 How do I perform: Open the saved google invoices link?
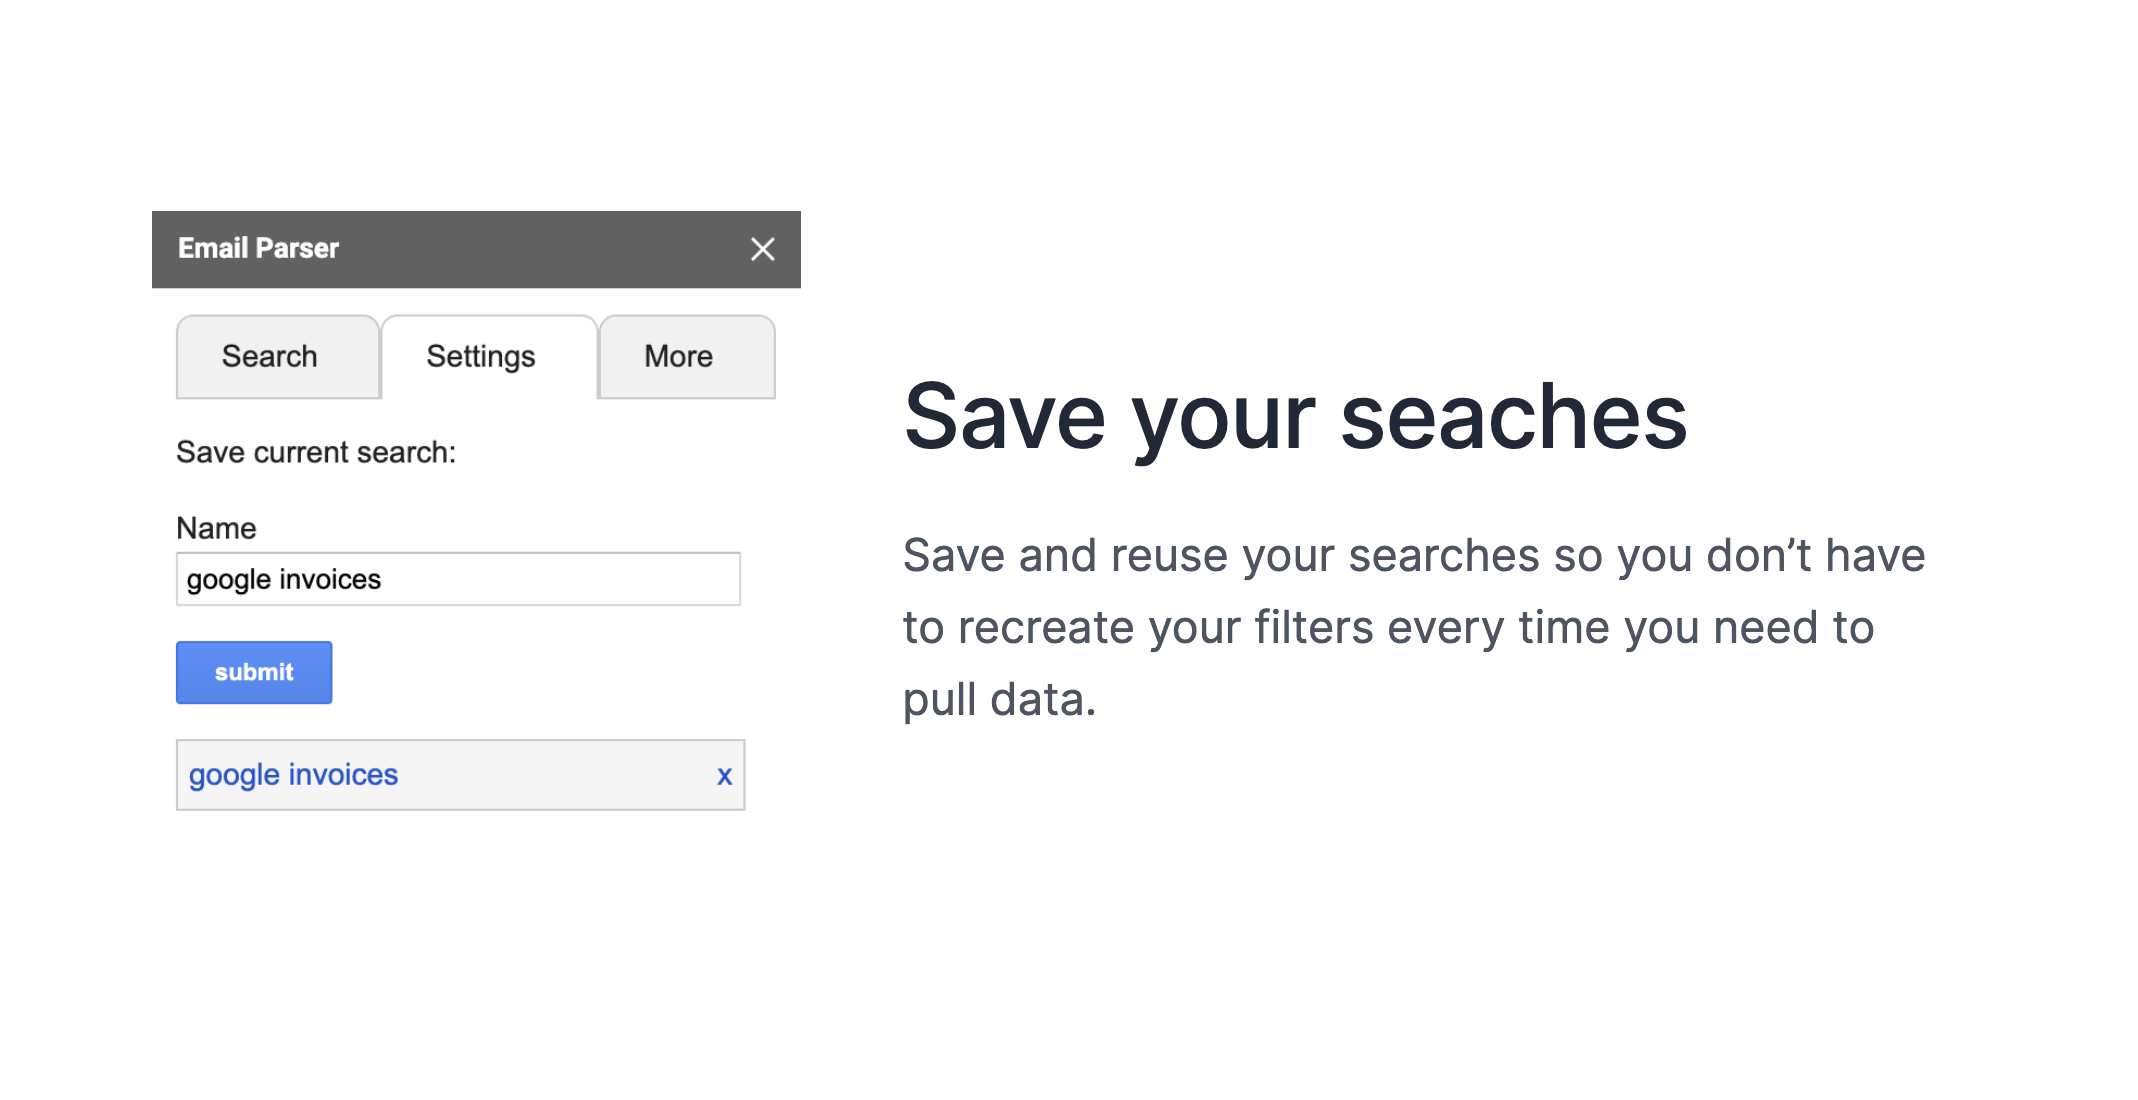[x=293, y=775]
